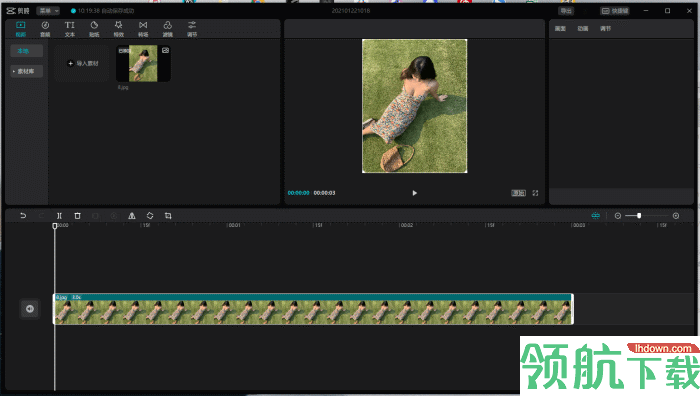Open the 视频 (Video) media tab

tap(21, 29)
